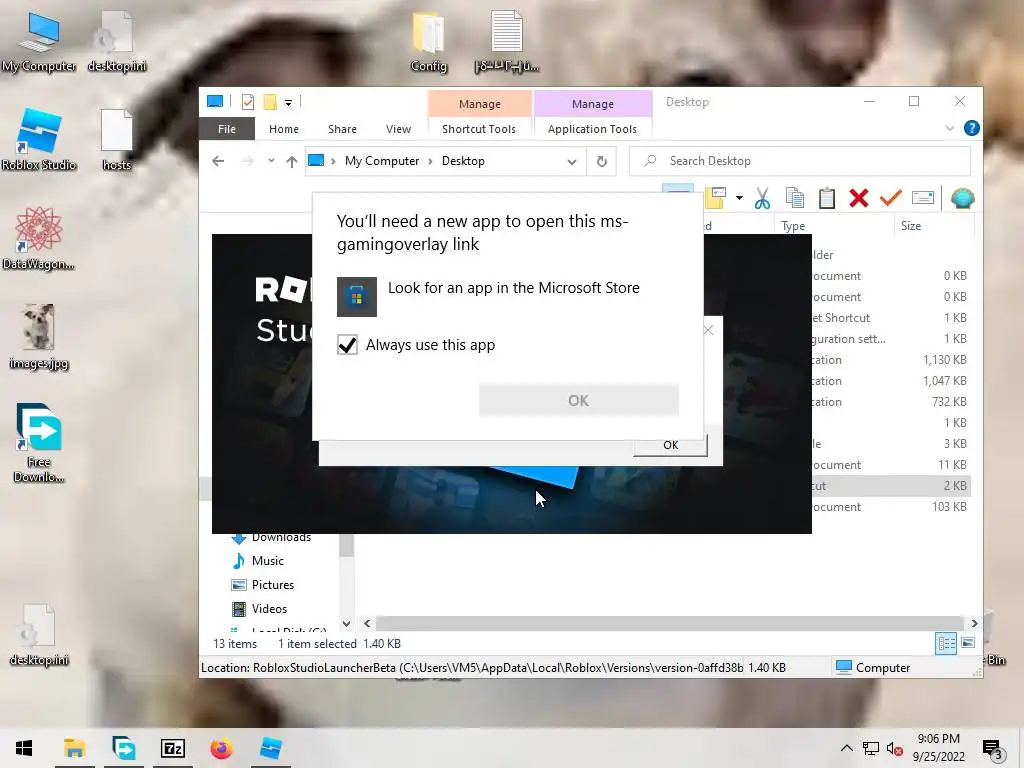The width and height of the screenshot is (1024, 768).
Task: Click the New Folder quick access icon
Action: tap(270, 102)
